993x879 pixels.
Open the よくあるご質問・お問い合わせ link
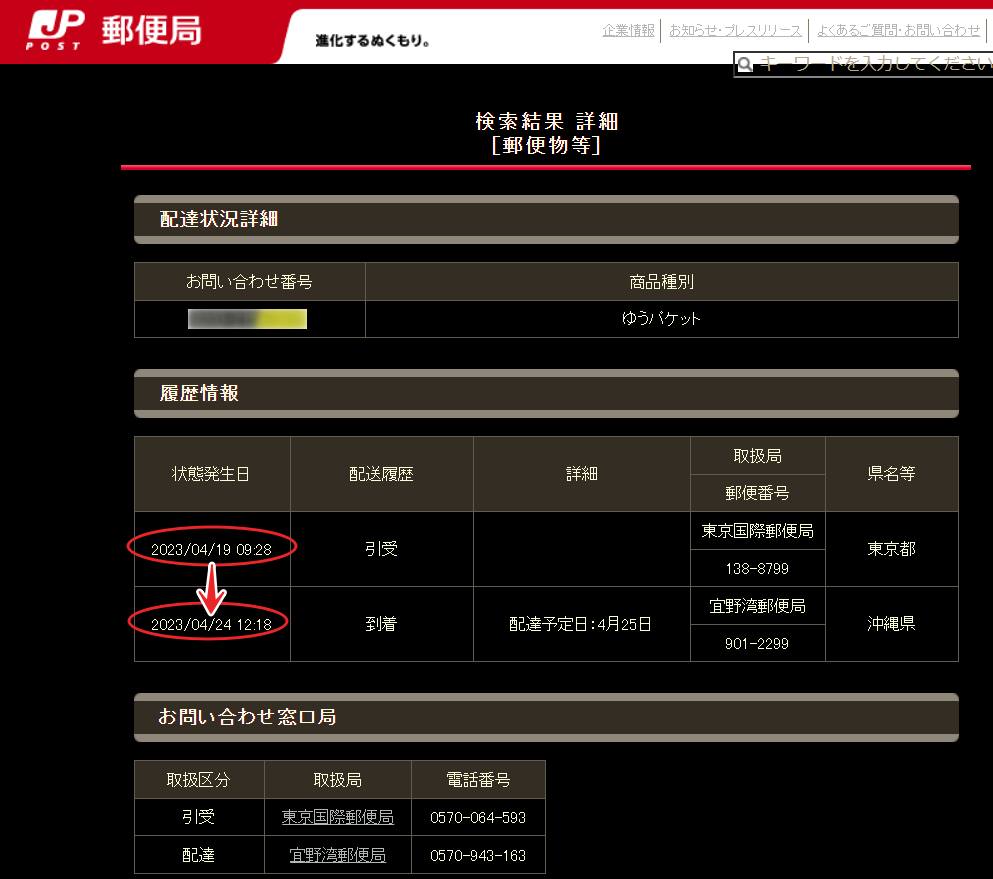point(899,31)
